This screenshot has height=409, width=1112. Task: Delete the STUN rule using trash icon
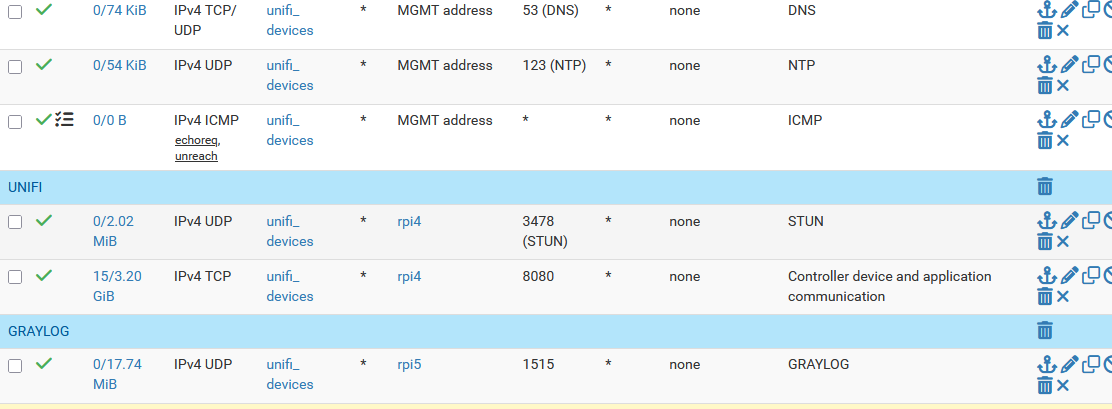coord(1045,241)
